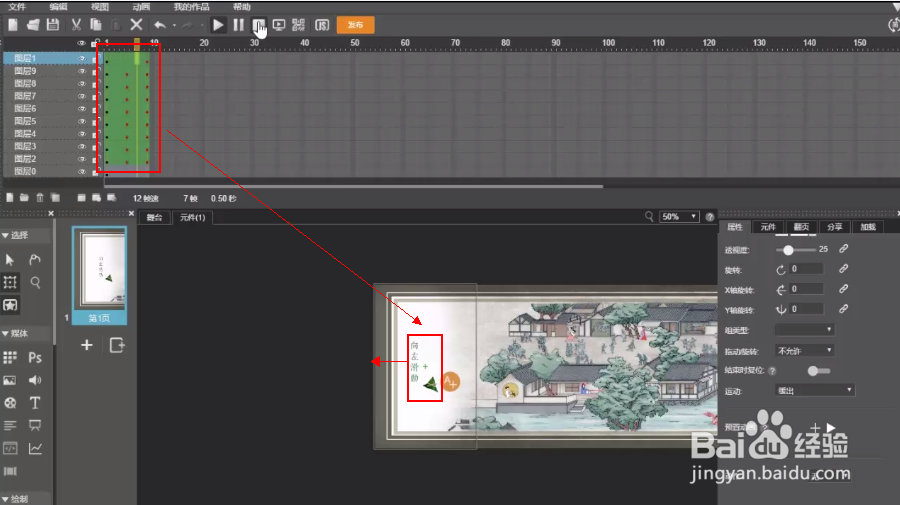Click the Ps import icon
Screen dimensions: 900x505
35,358
